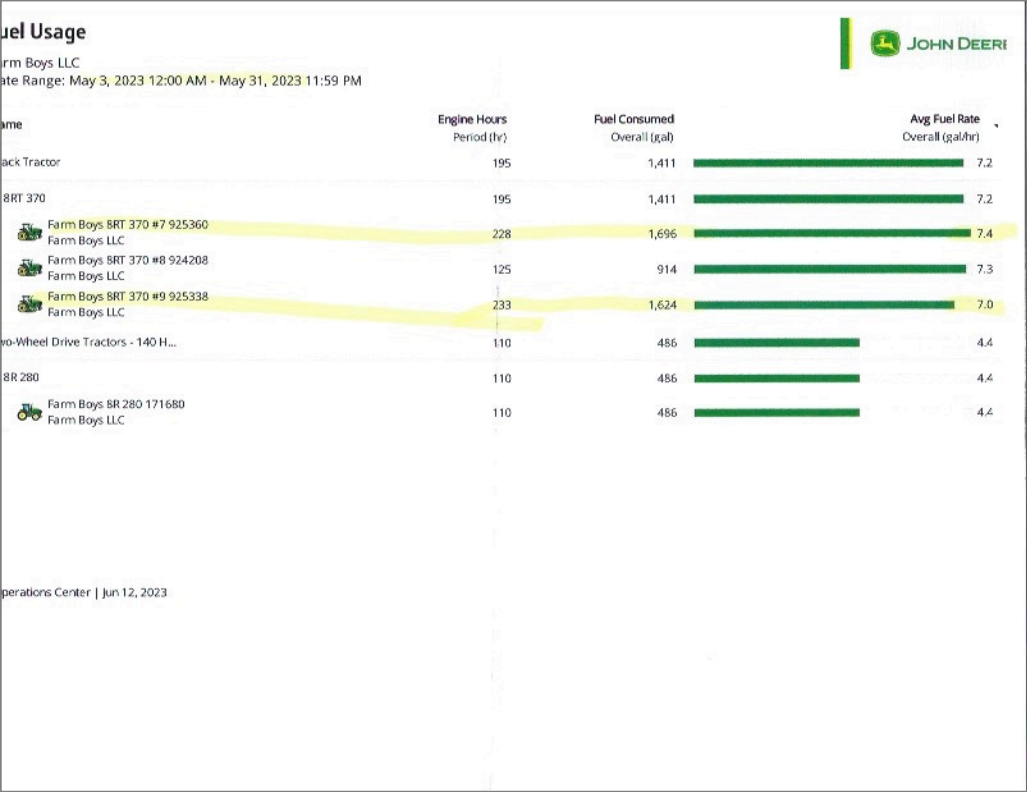The width and height of the screenshot is (1027, 792).
Task: Click engine hours value 228
Action: pyautogui.click(x=502, y=234)
